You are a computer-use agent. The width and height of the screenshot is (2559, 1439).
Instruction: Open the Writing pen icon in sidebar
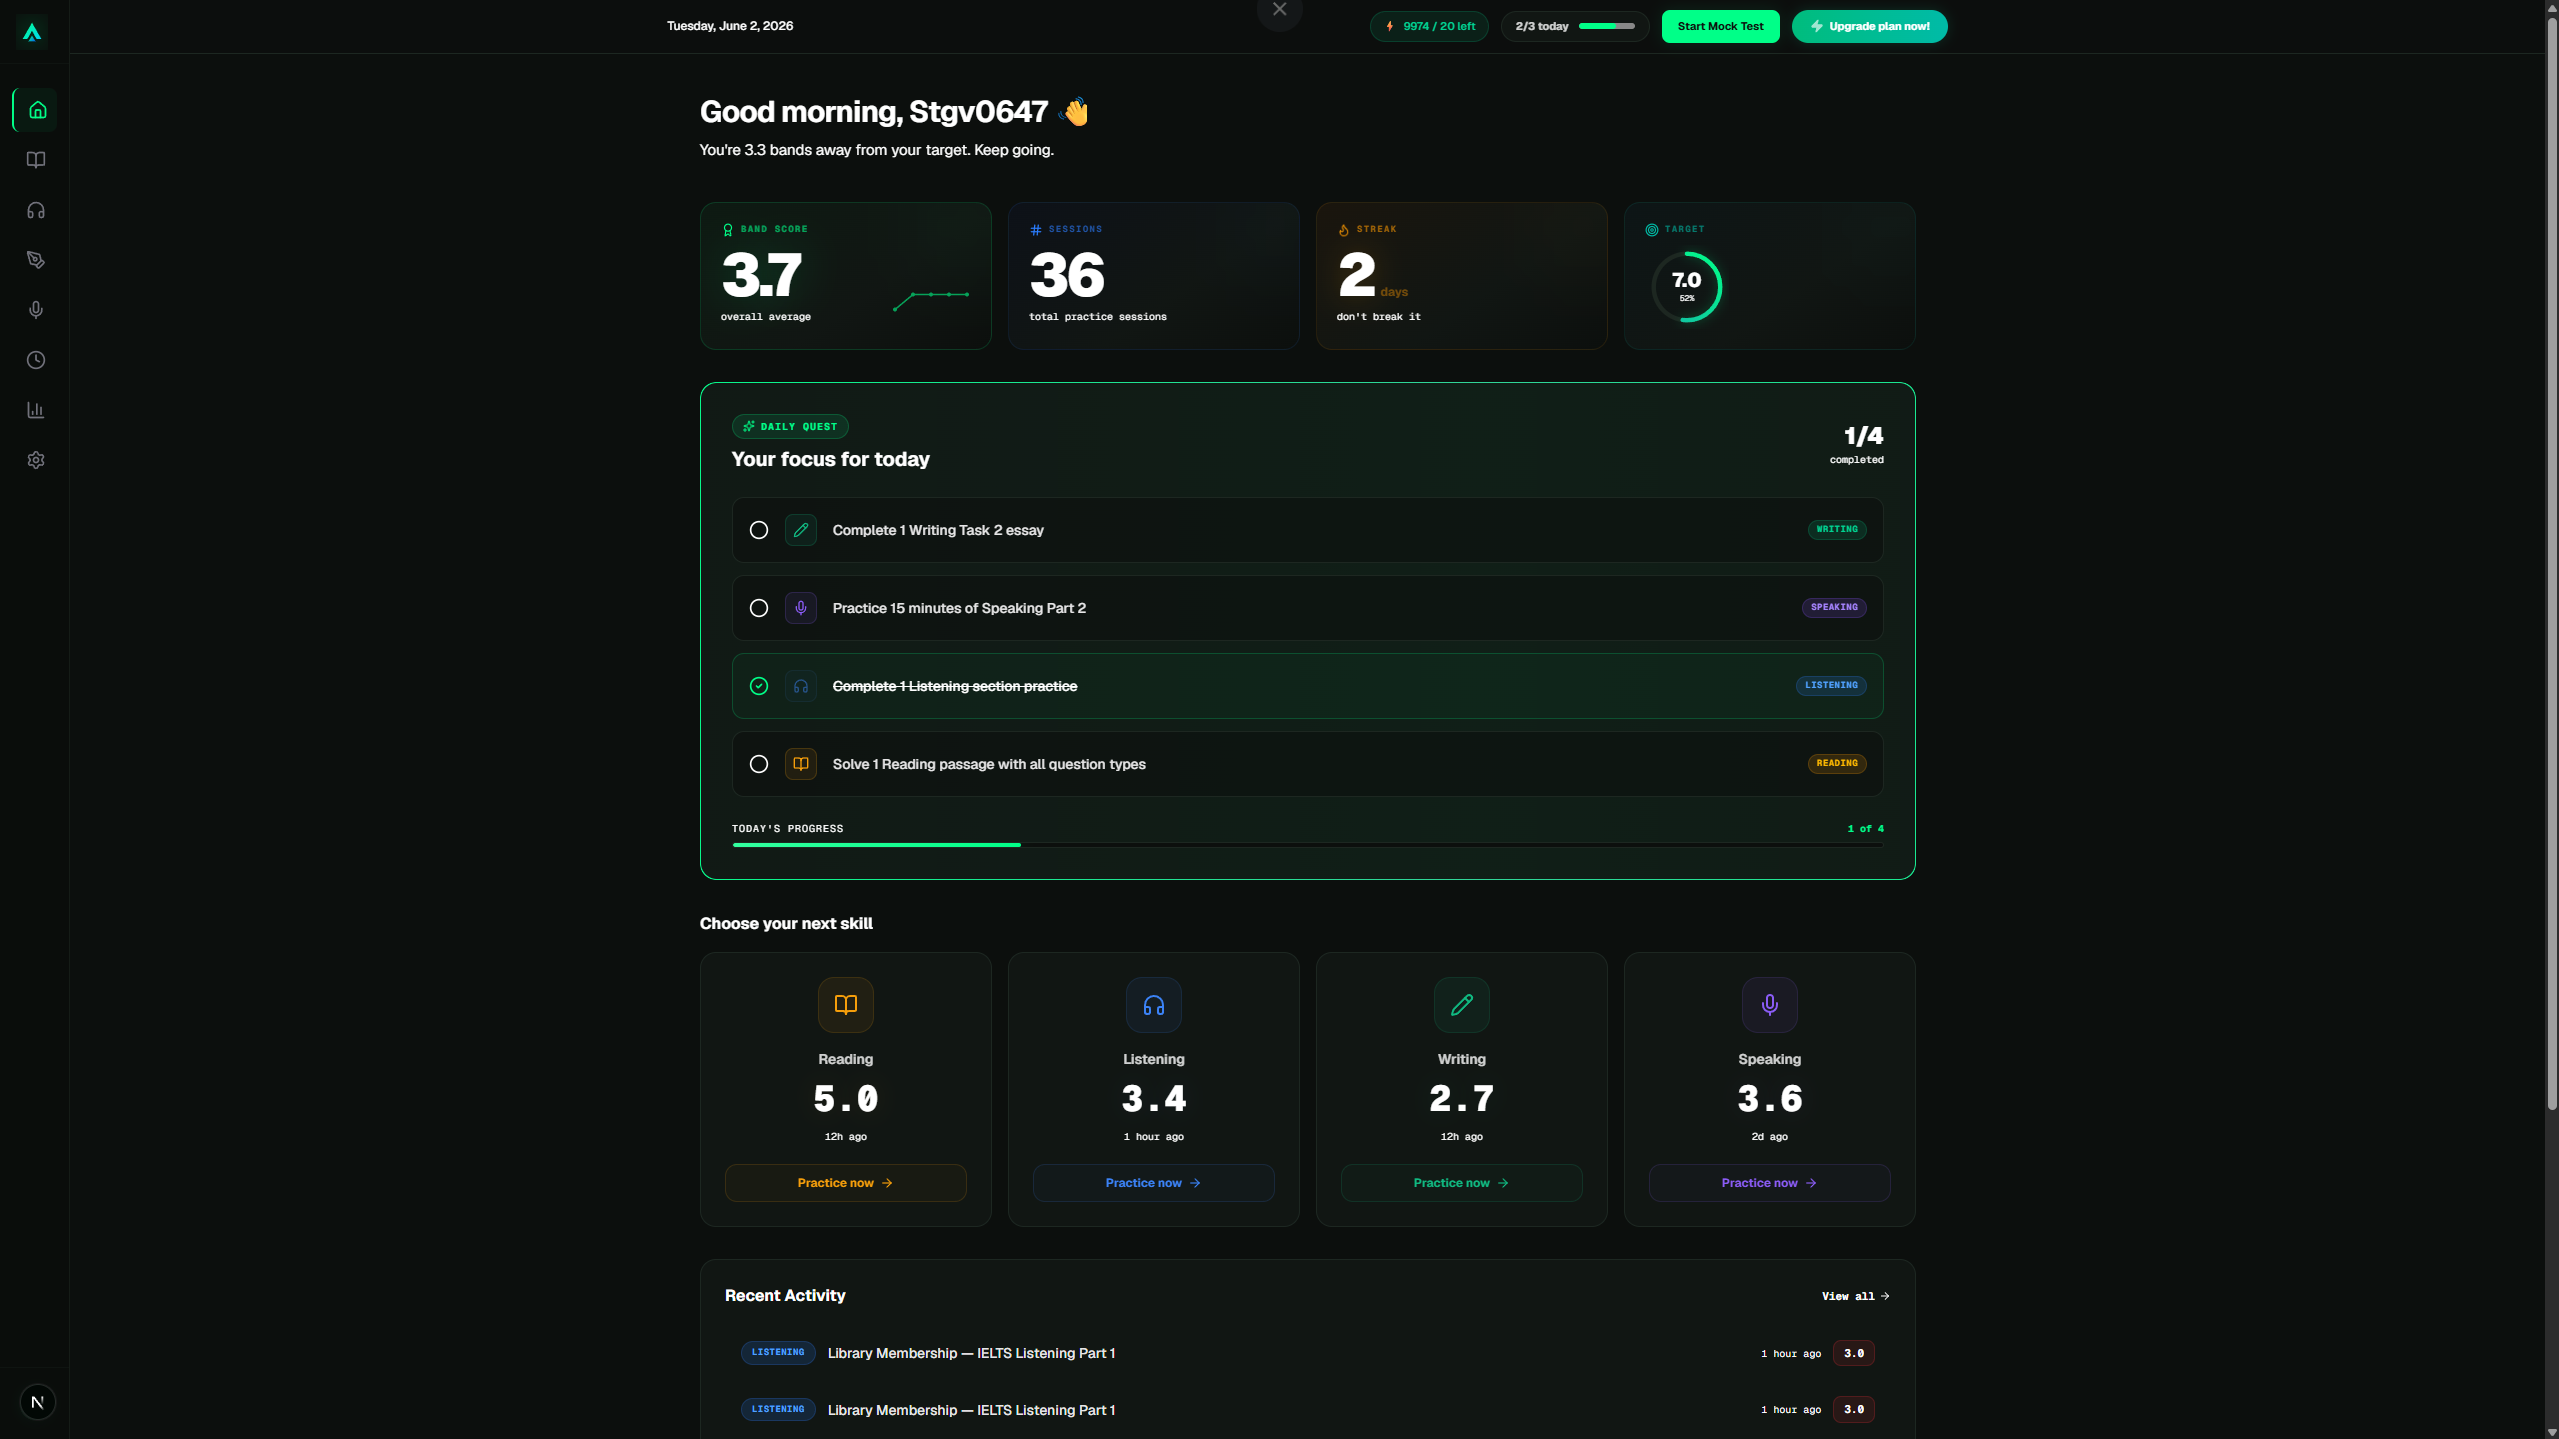[x=36, y=260]
